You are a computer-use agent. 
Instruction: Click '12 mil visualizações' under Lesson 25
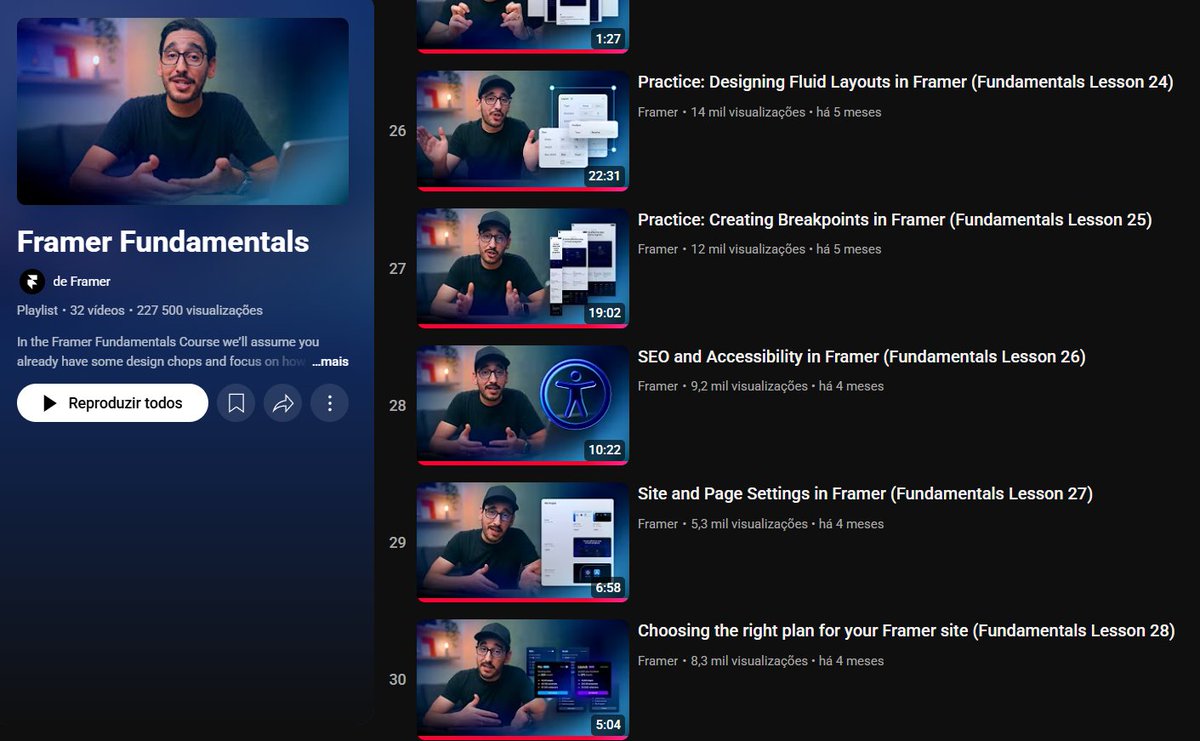coord(748,249)
